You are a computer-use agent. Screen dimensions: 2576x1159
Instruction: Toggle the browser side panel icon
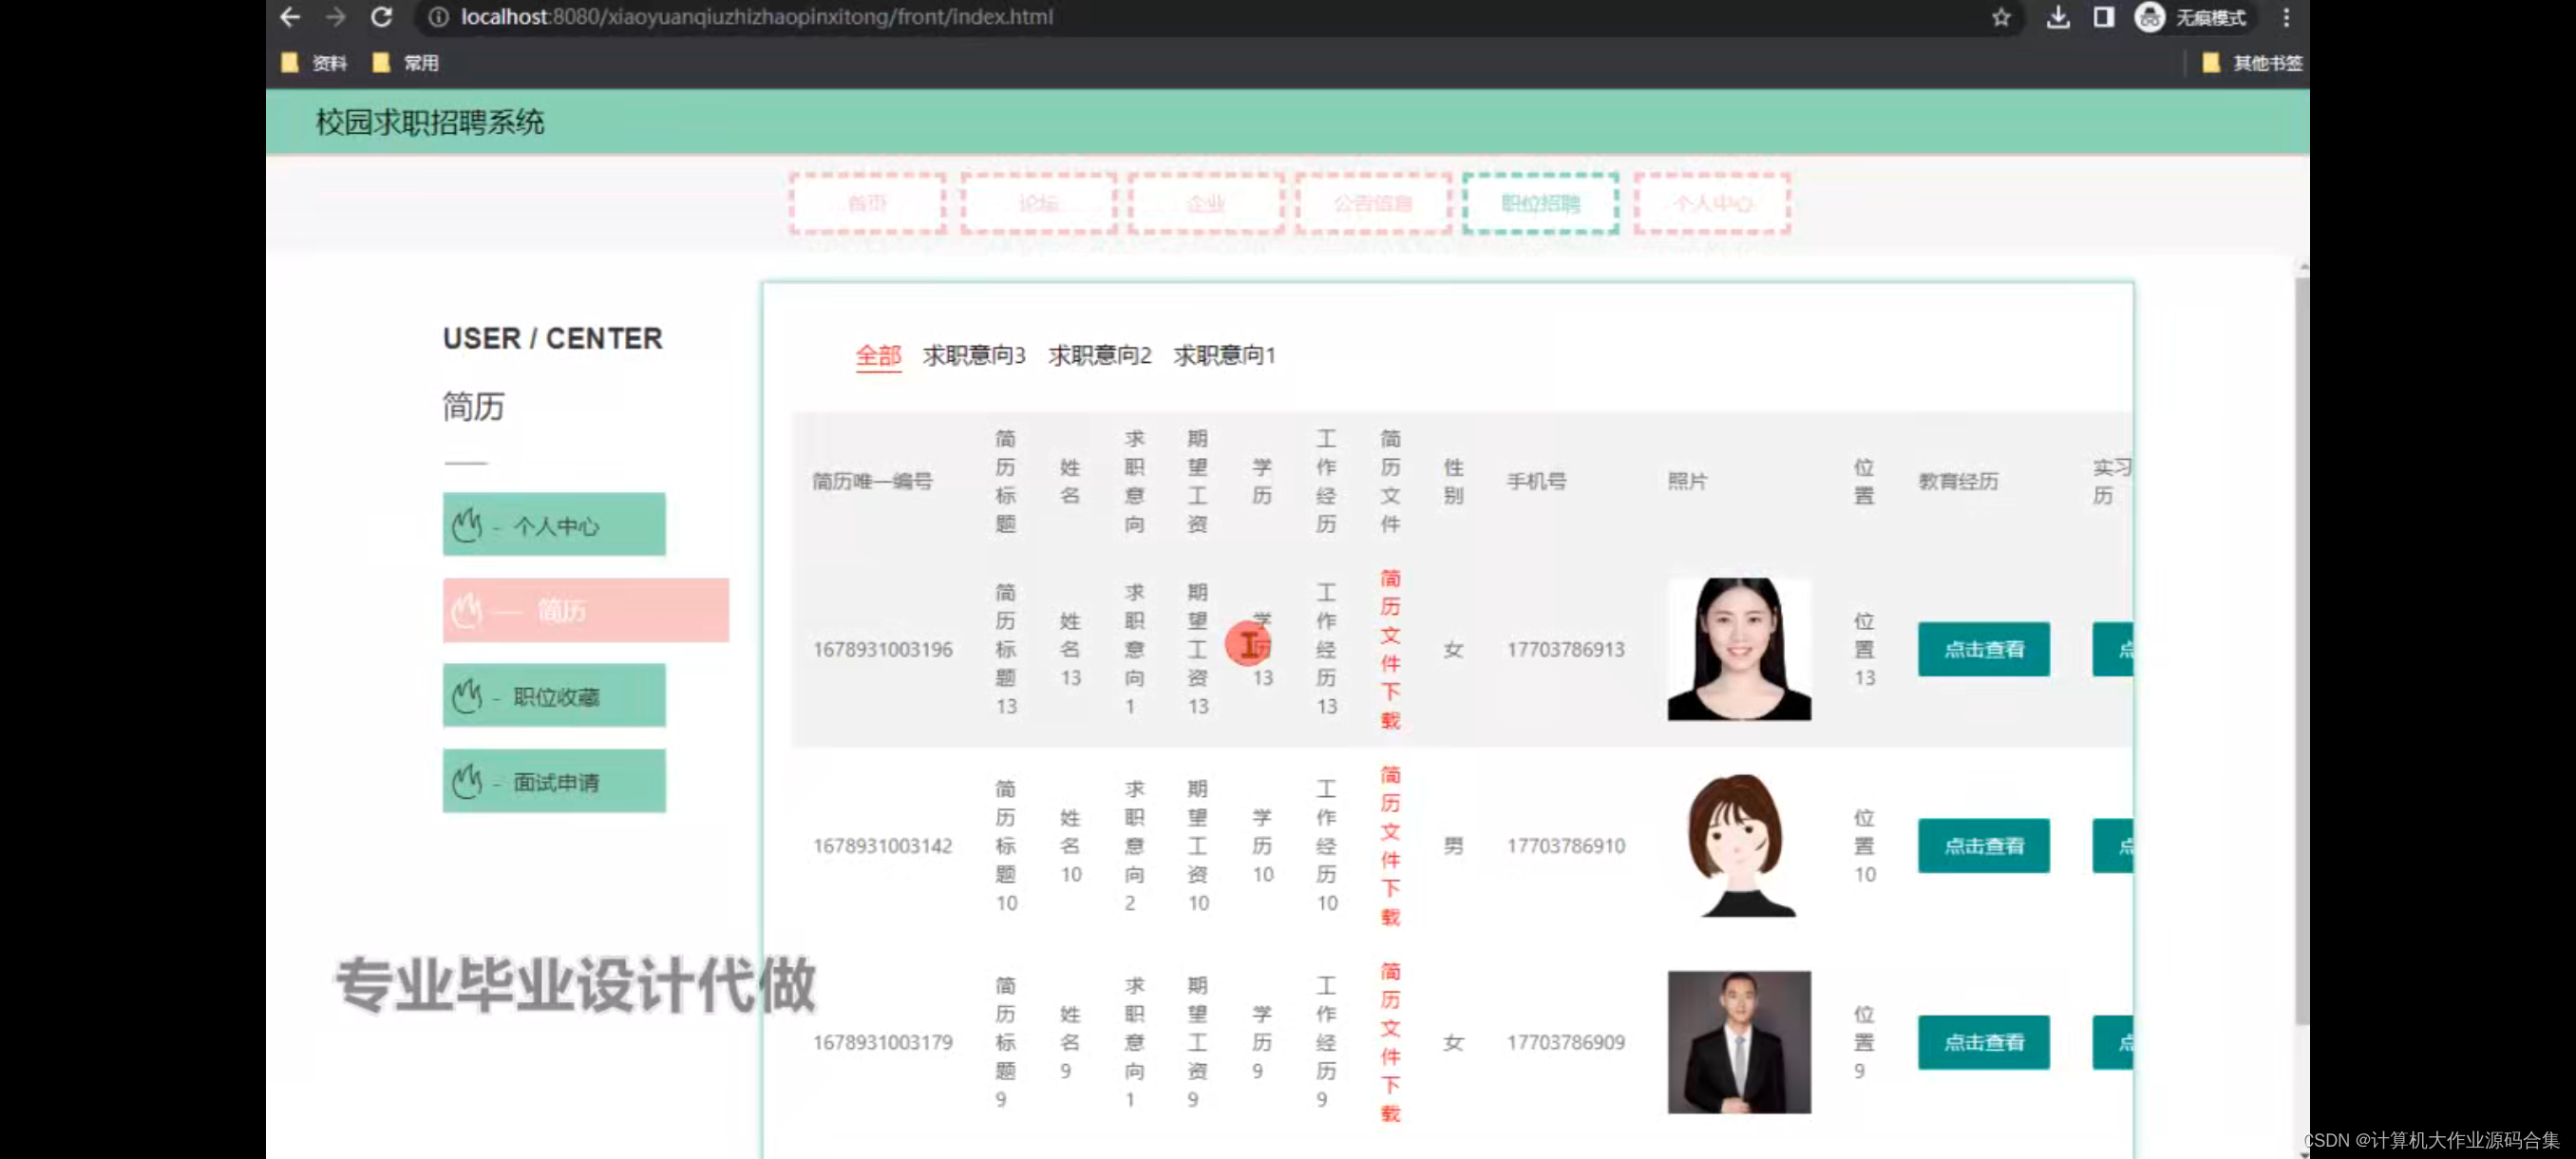pos(2104,17)
